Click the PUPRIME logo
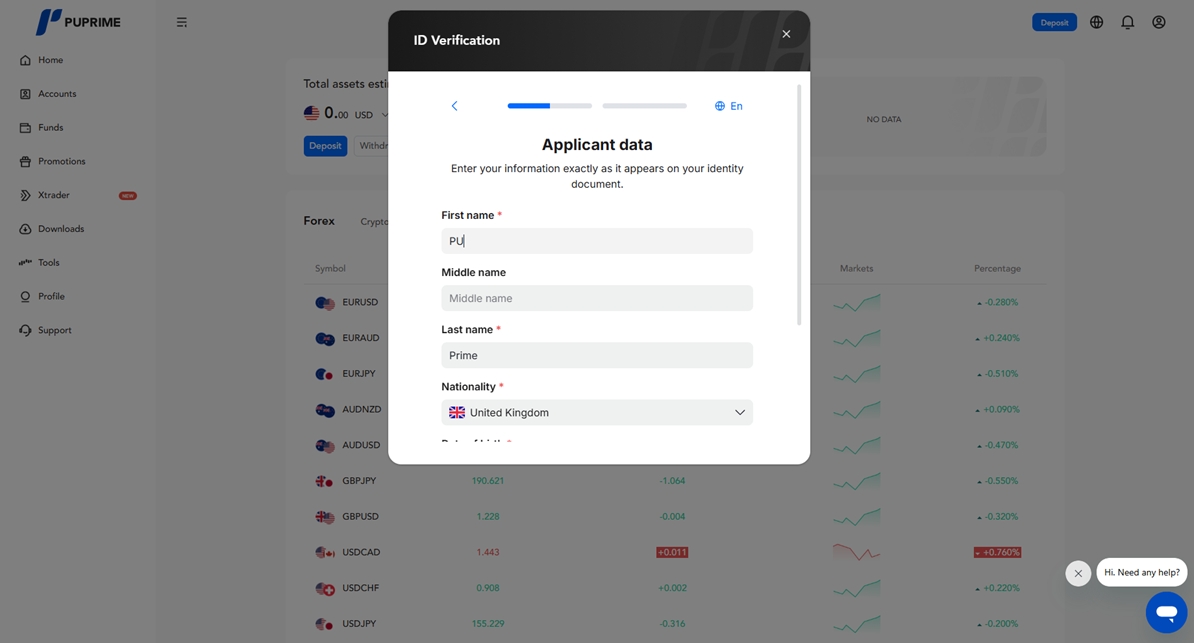 (78, 22)
